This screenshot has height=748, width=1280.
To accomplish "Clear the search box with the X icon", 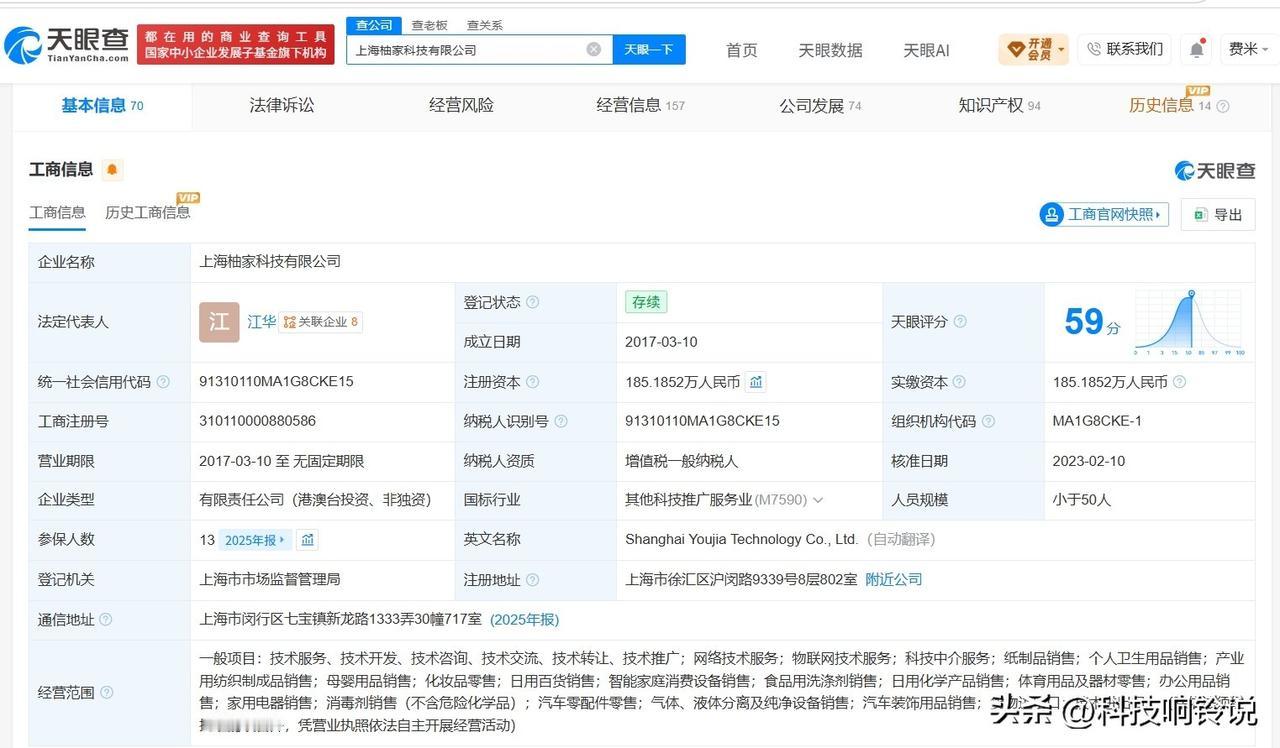I will click(594, 49).
